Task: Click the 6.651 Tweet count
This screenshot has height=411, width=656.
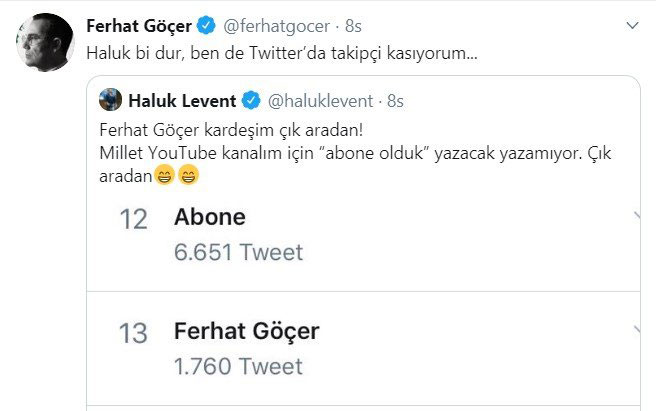Action: [x=238, y=252]
